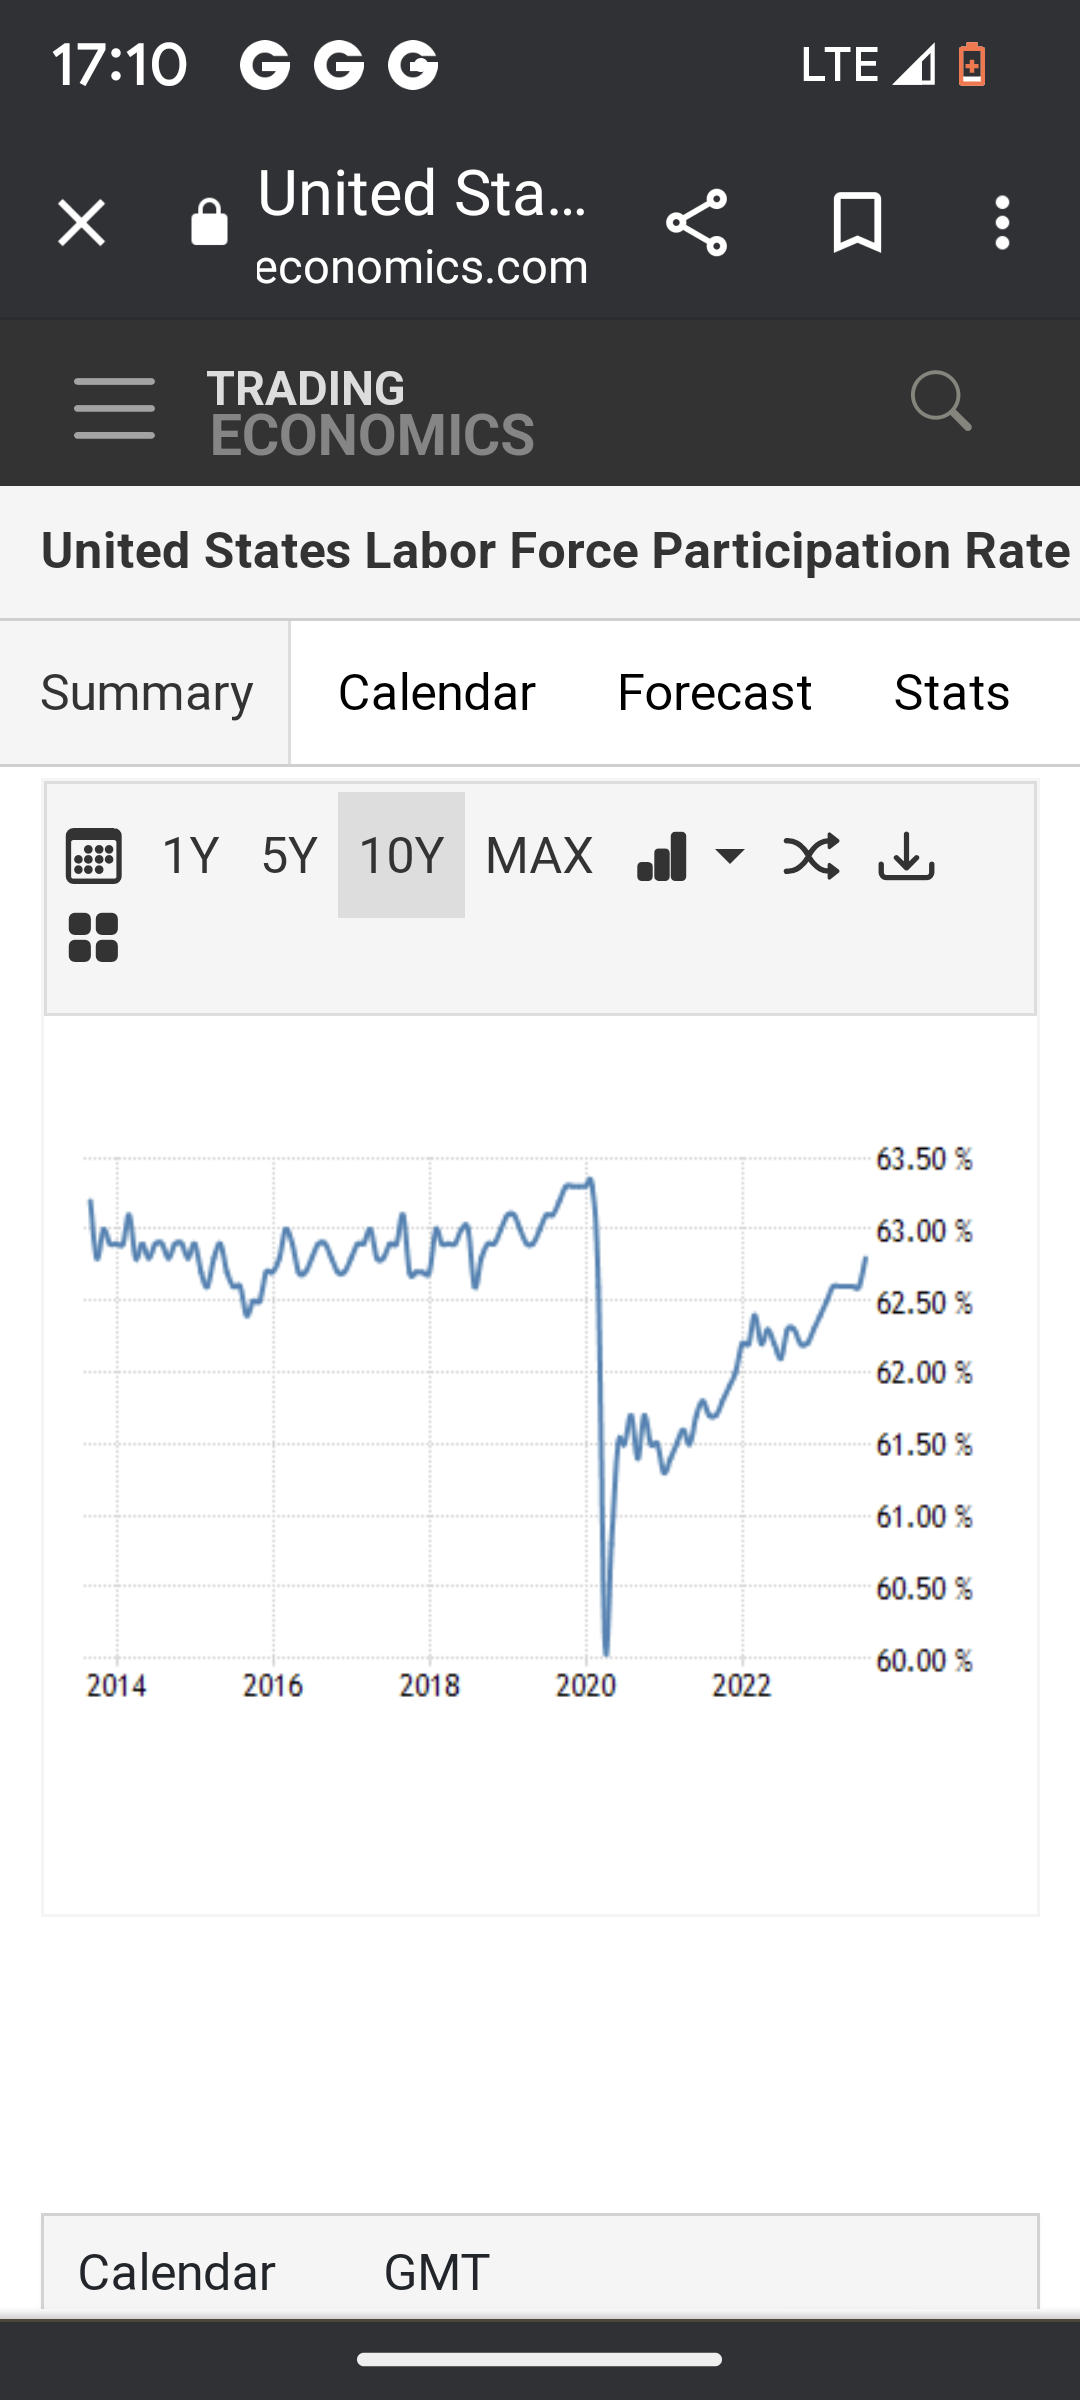Image resolution: width=1080 pixels, height=2400 pixels.
Task: Close the browser custom tab
Action: point(81,222)
